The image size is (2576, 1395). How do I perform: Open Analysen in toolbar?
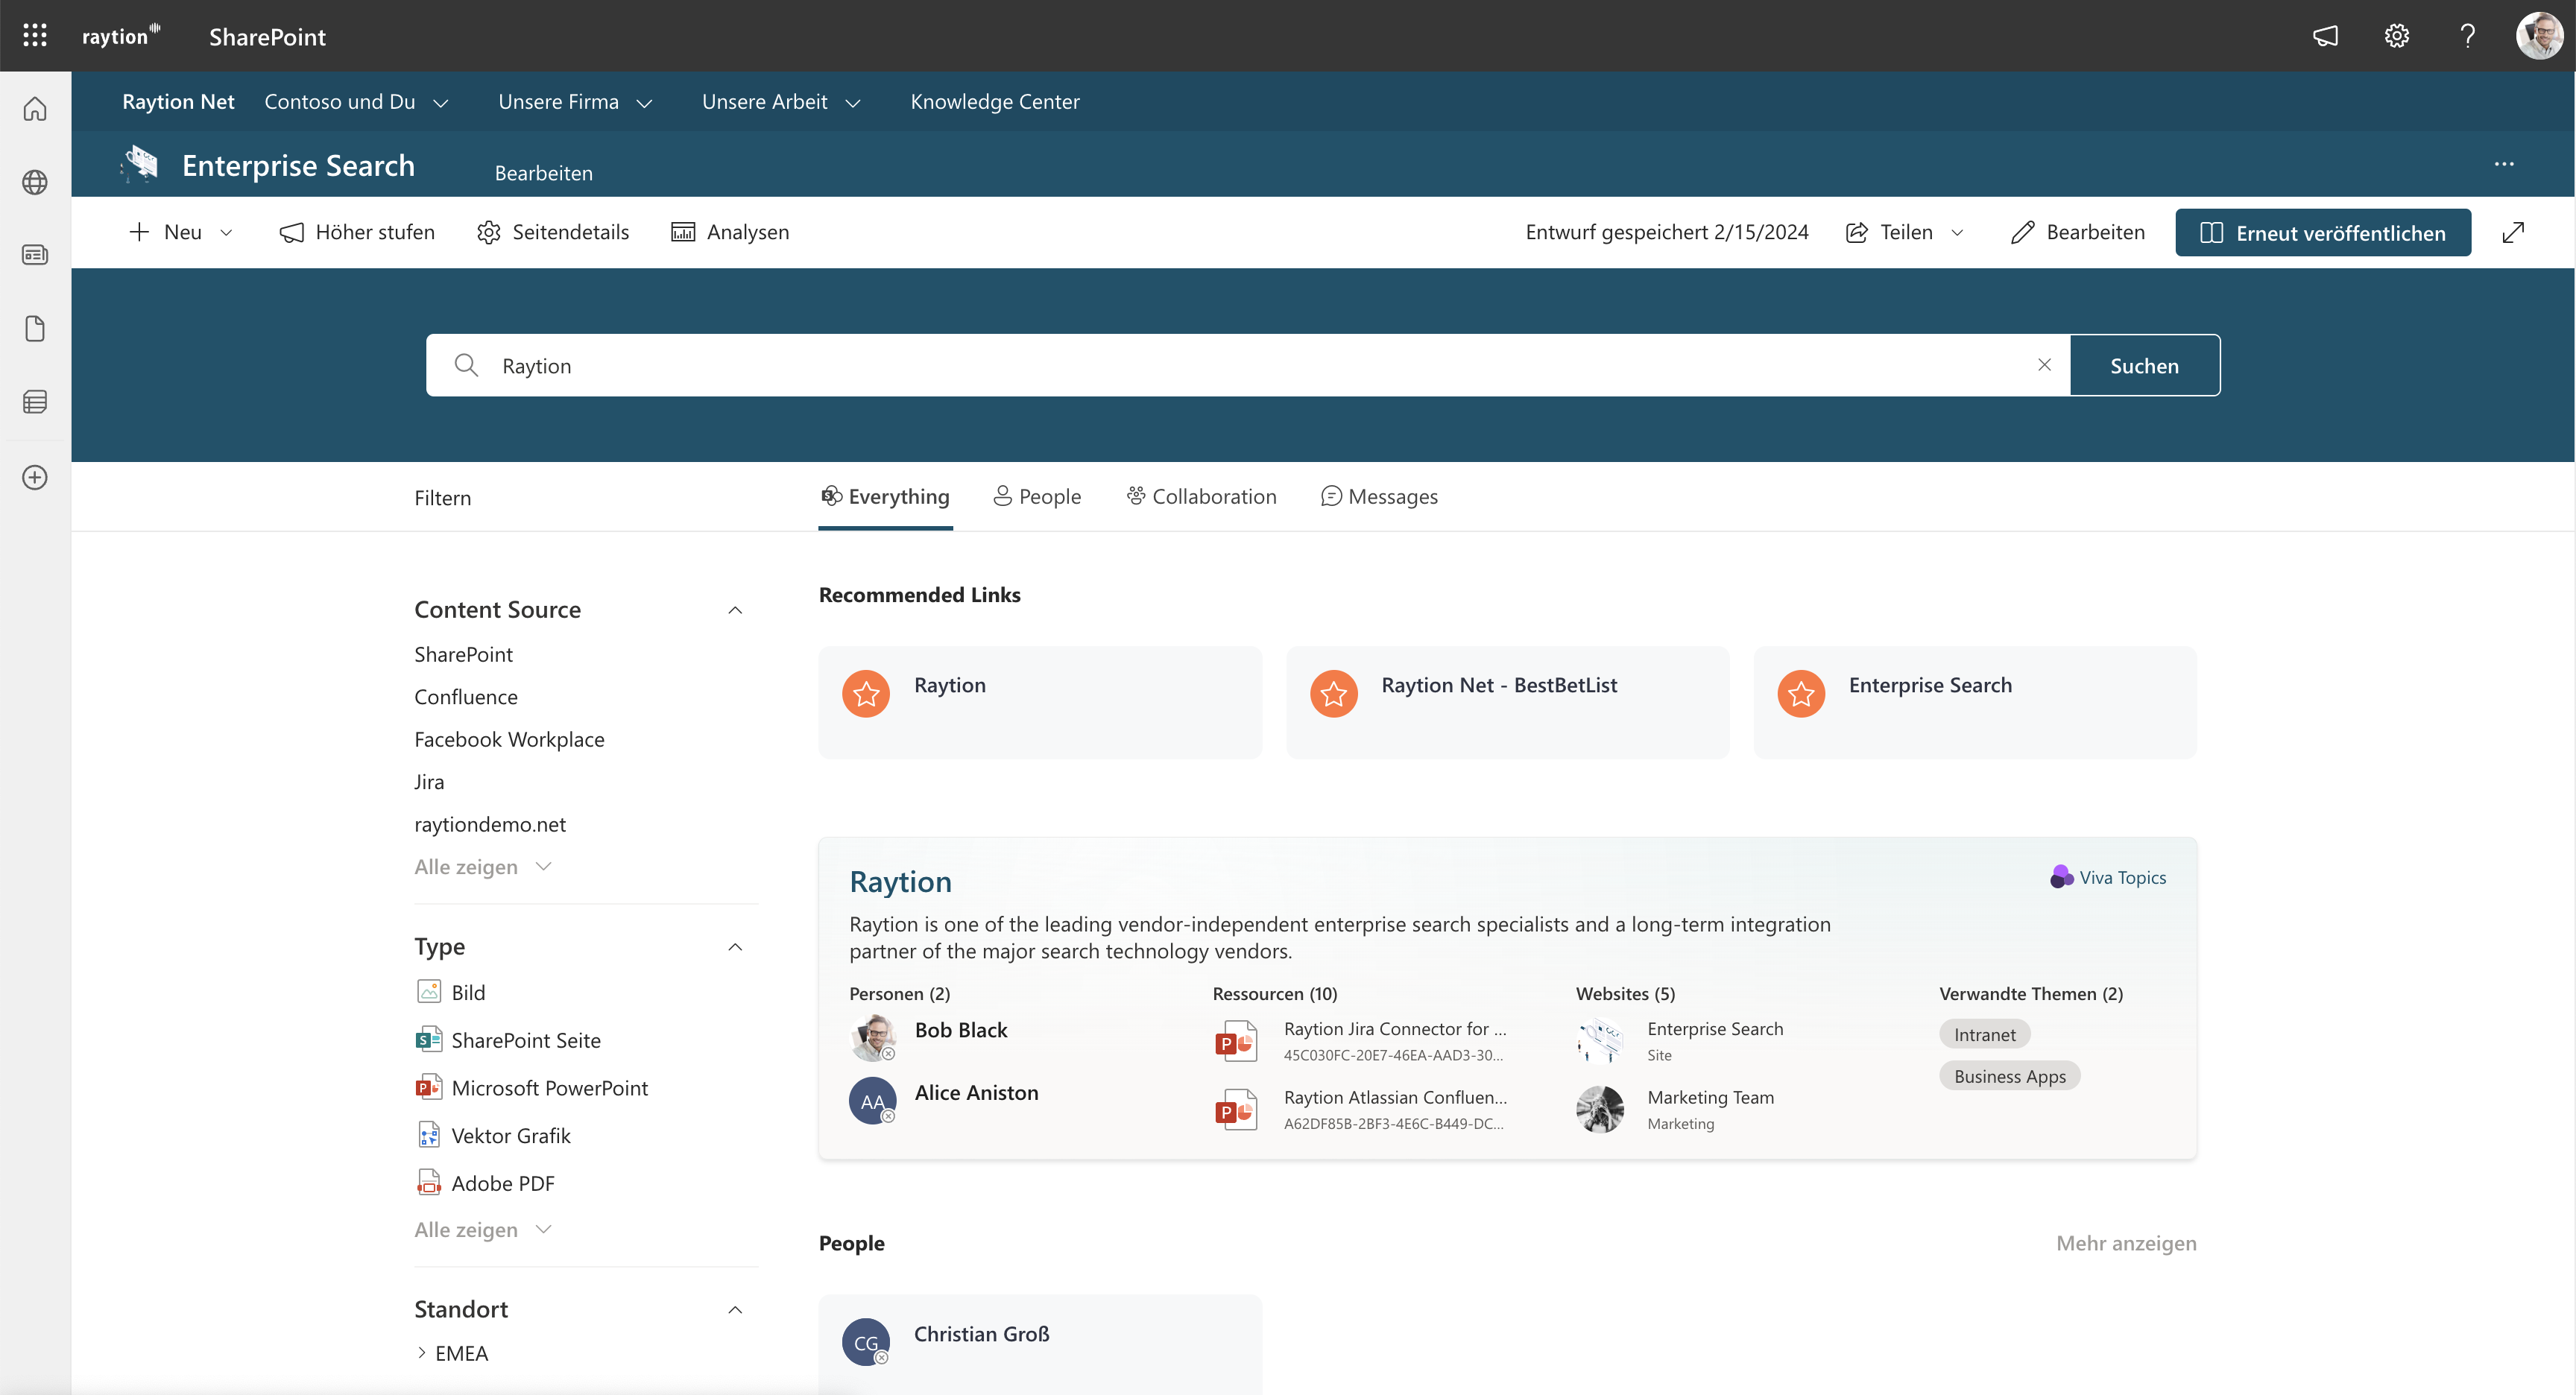pos(730,232)
